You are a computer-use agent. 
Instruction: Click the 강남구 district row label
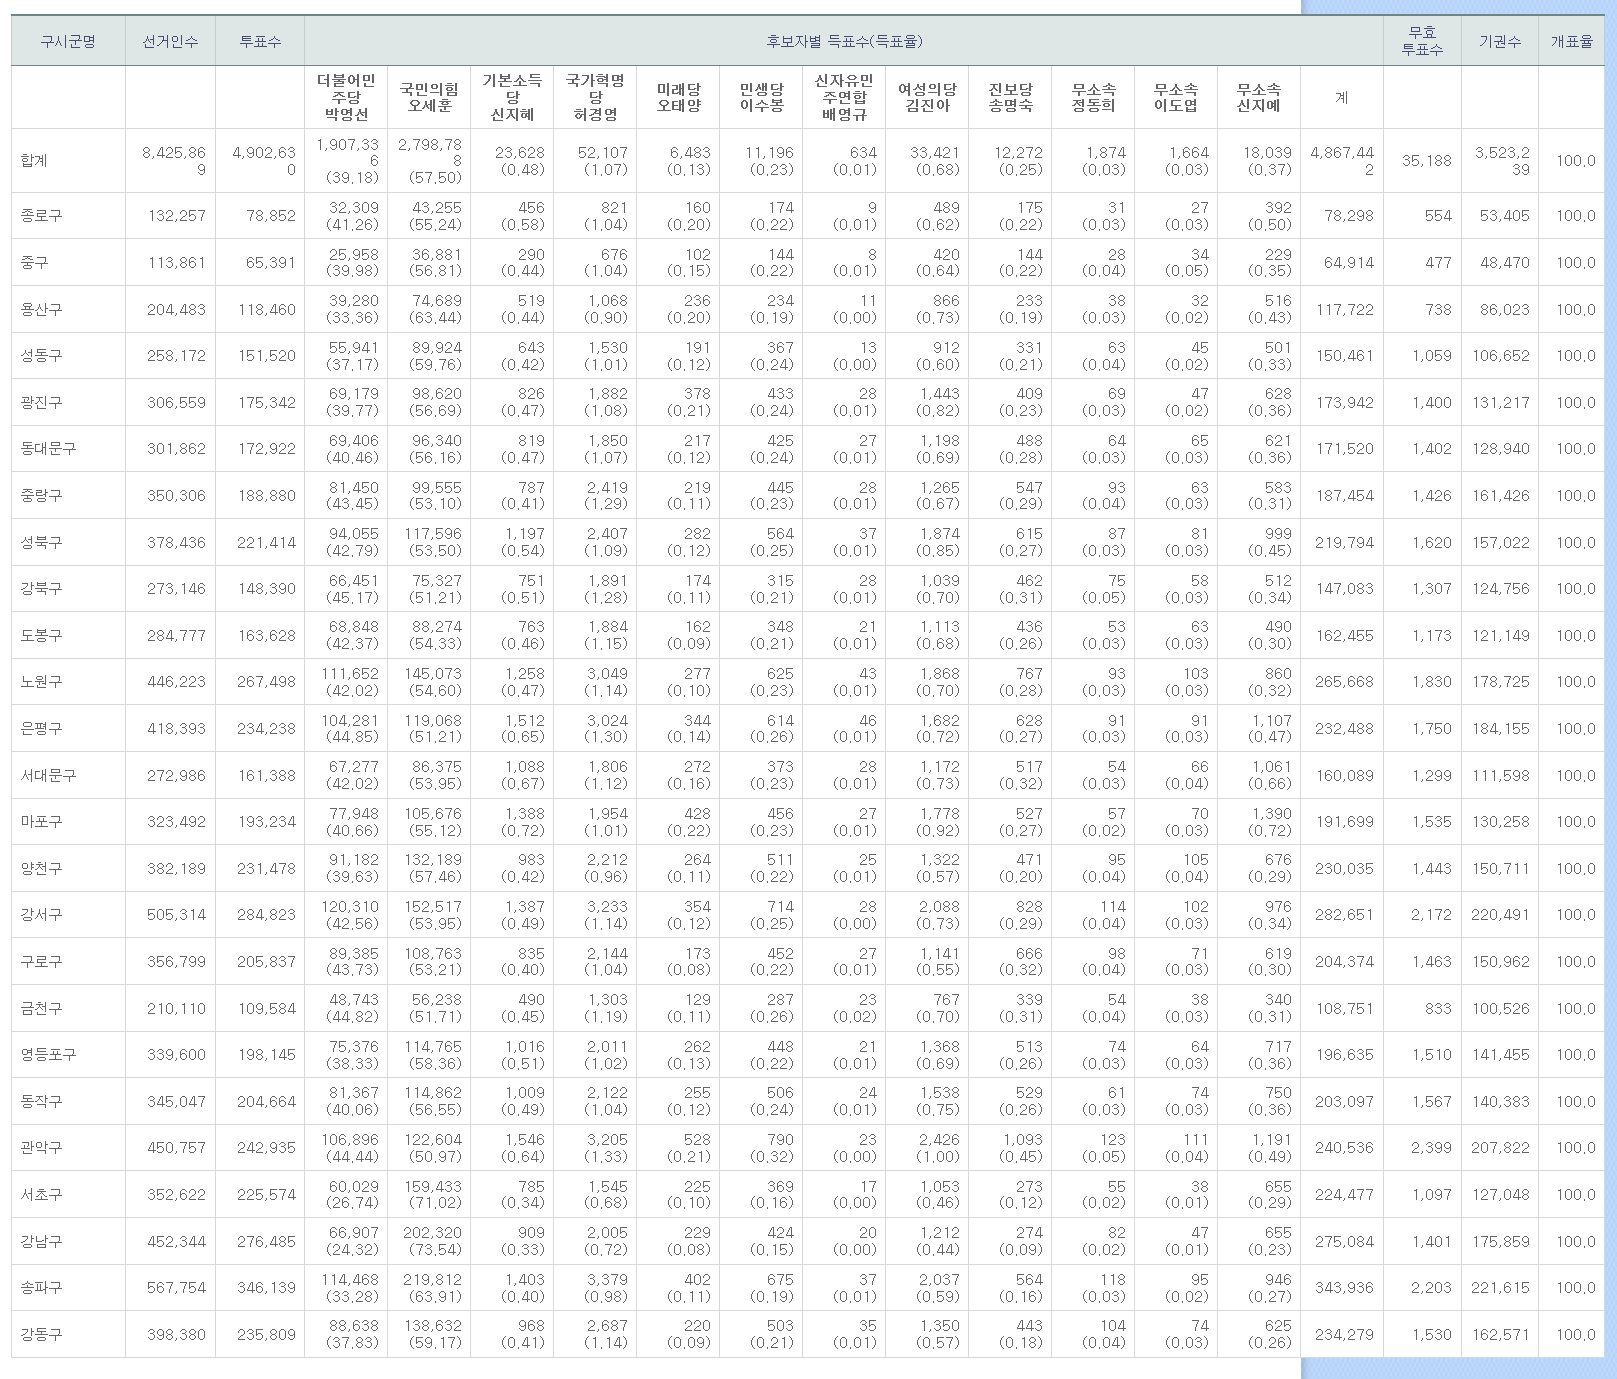(x=41, y=1241)
